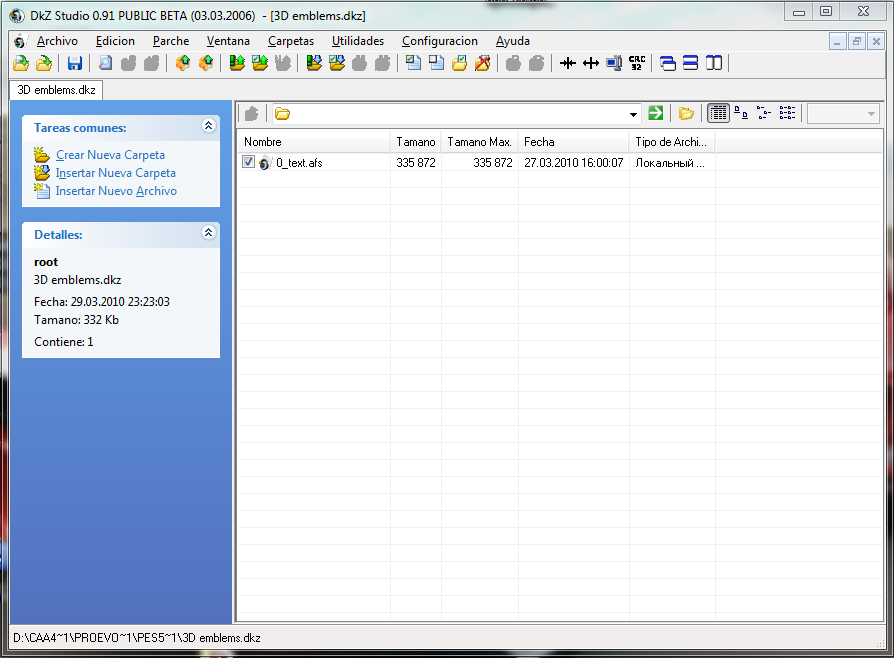This screenshot has width=894, height=658.
Task: Click the date 27.03.2010 16:00:07 cell
Action: 574,163
